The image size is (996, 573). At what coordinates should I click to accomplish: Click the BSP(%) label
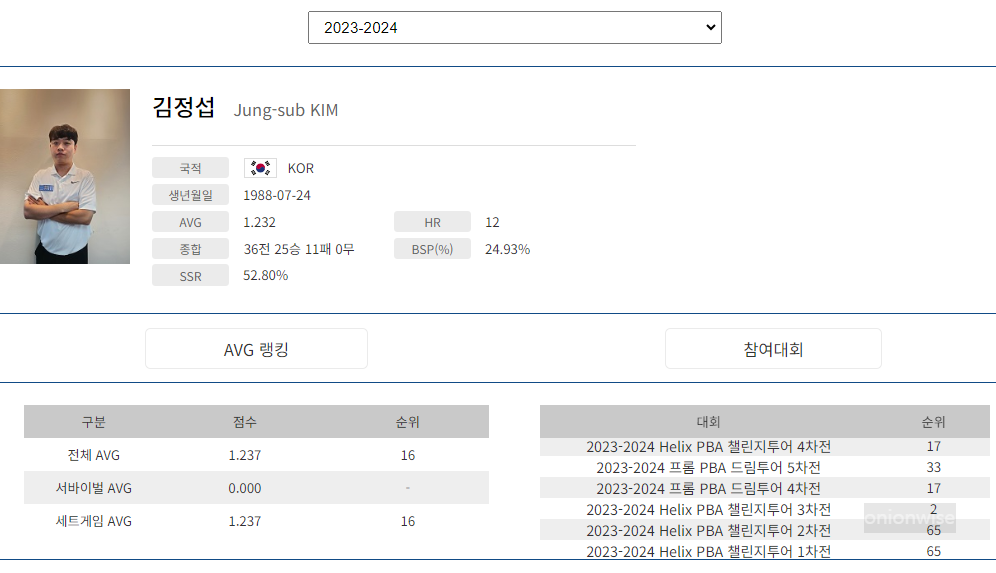(433, 249)
